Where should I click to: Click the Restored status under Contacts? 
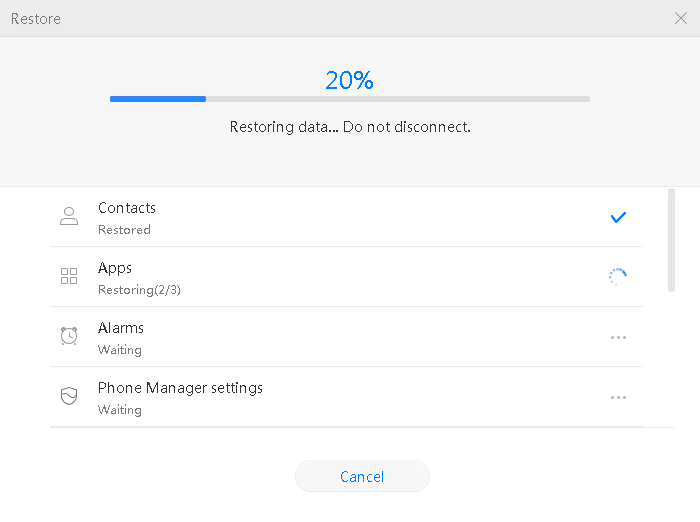click(124, 230)
